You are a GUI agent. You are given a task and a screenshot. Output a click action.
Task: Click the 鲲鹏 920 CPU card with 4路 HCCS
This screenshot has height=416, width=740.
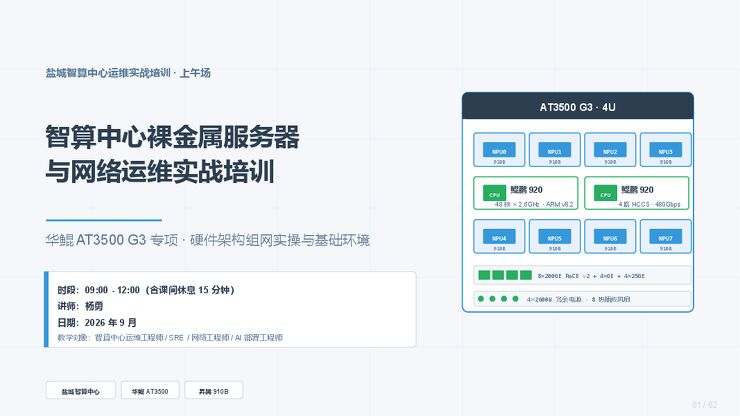637,193
